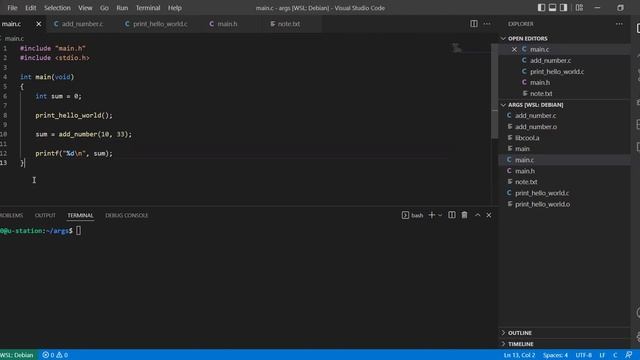This screenshot has width=640, height=360.
Task: Click the feedback icon in status bar
Action: coord(628,355)
